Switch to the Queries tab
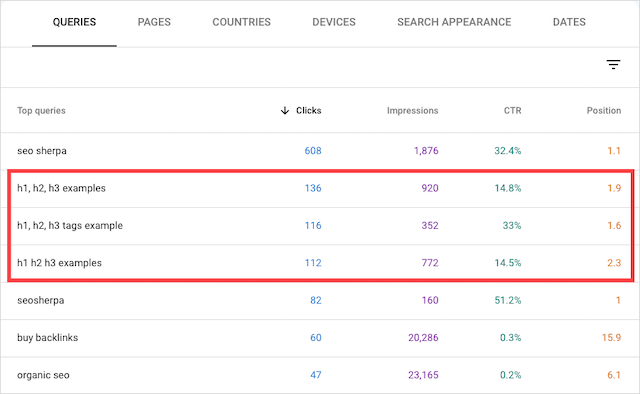 click(x=74, y=22)
